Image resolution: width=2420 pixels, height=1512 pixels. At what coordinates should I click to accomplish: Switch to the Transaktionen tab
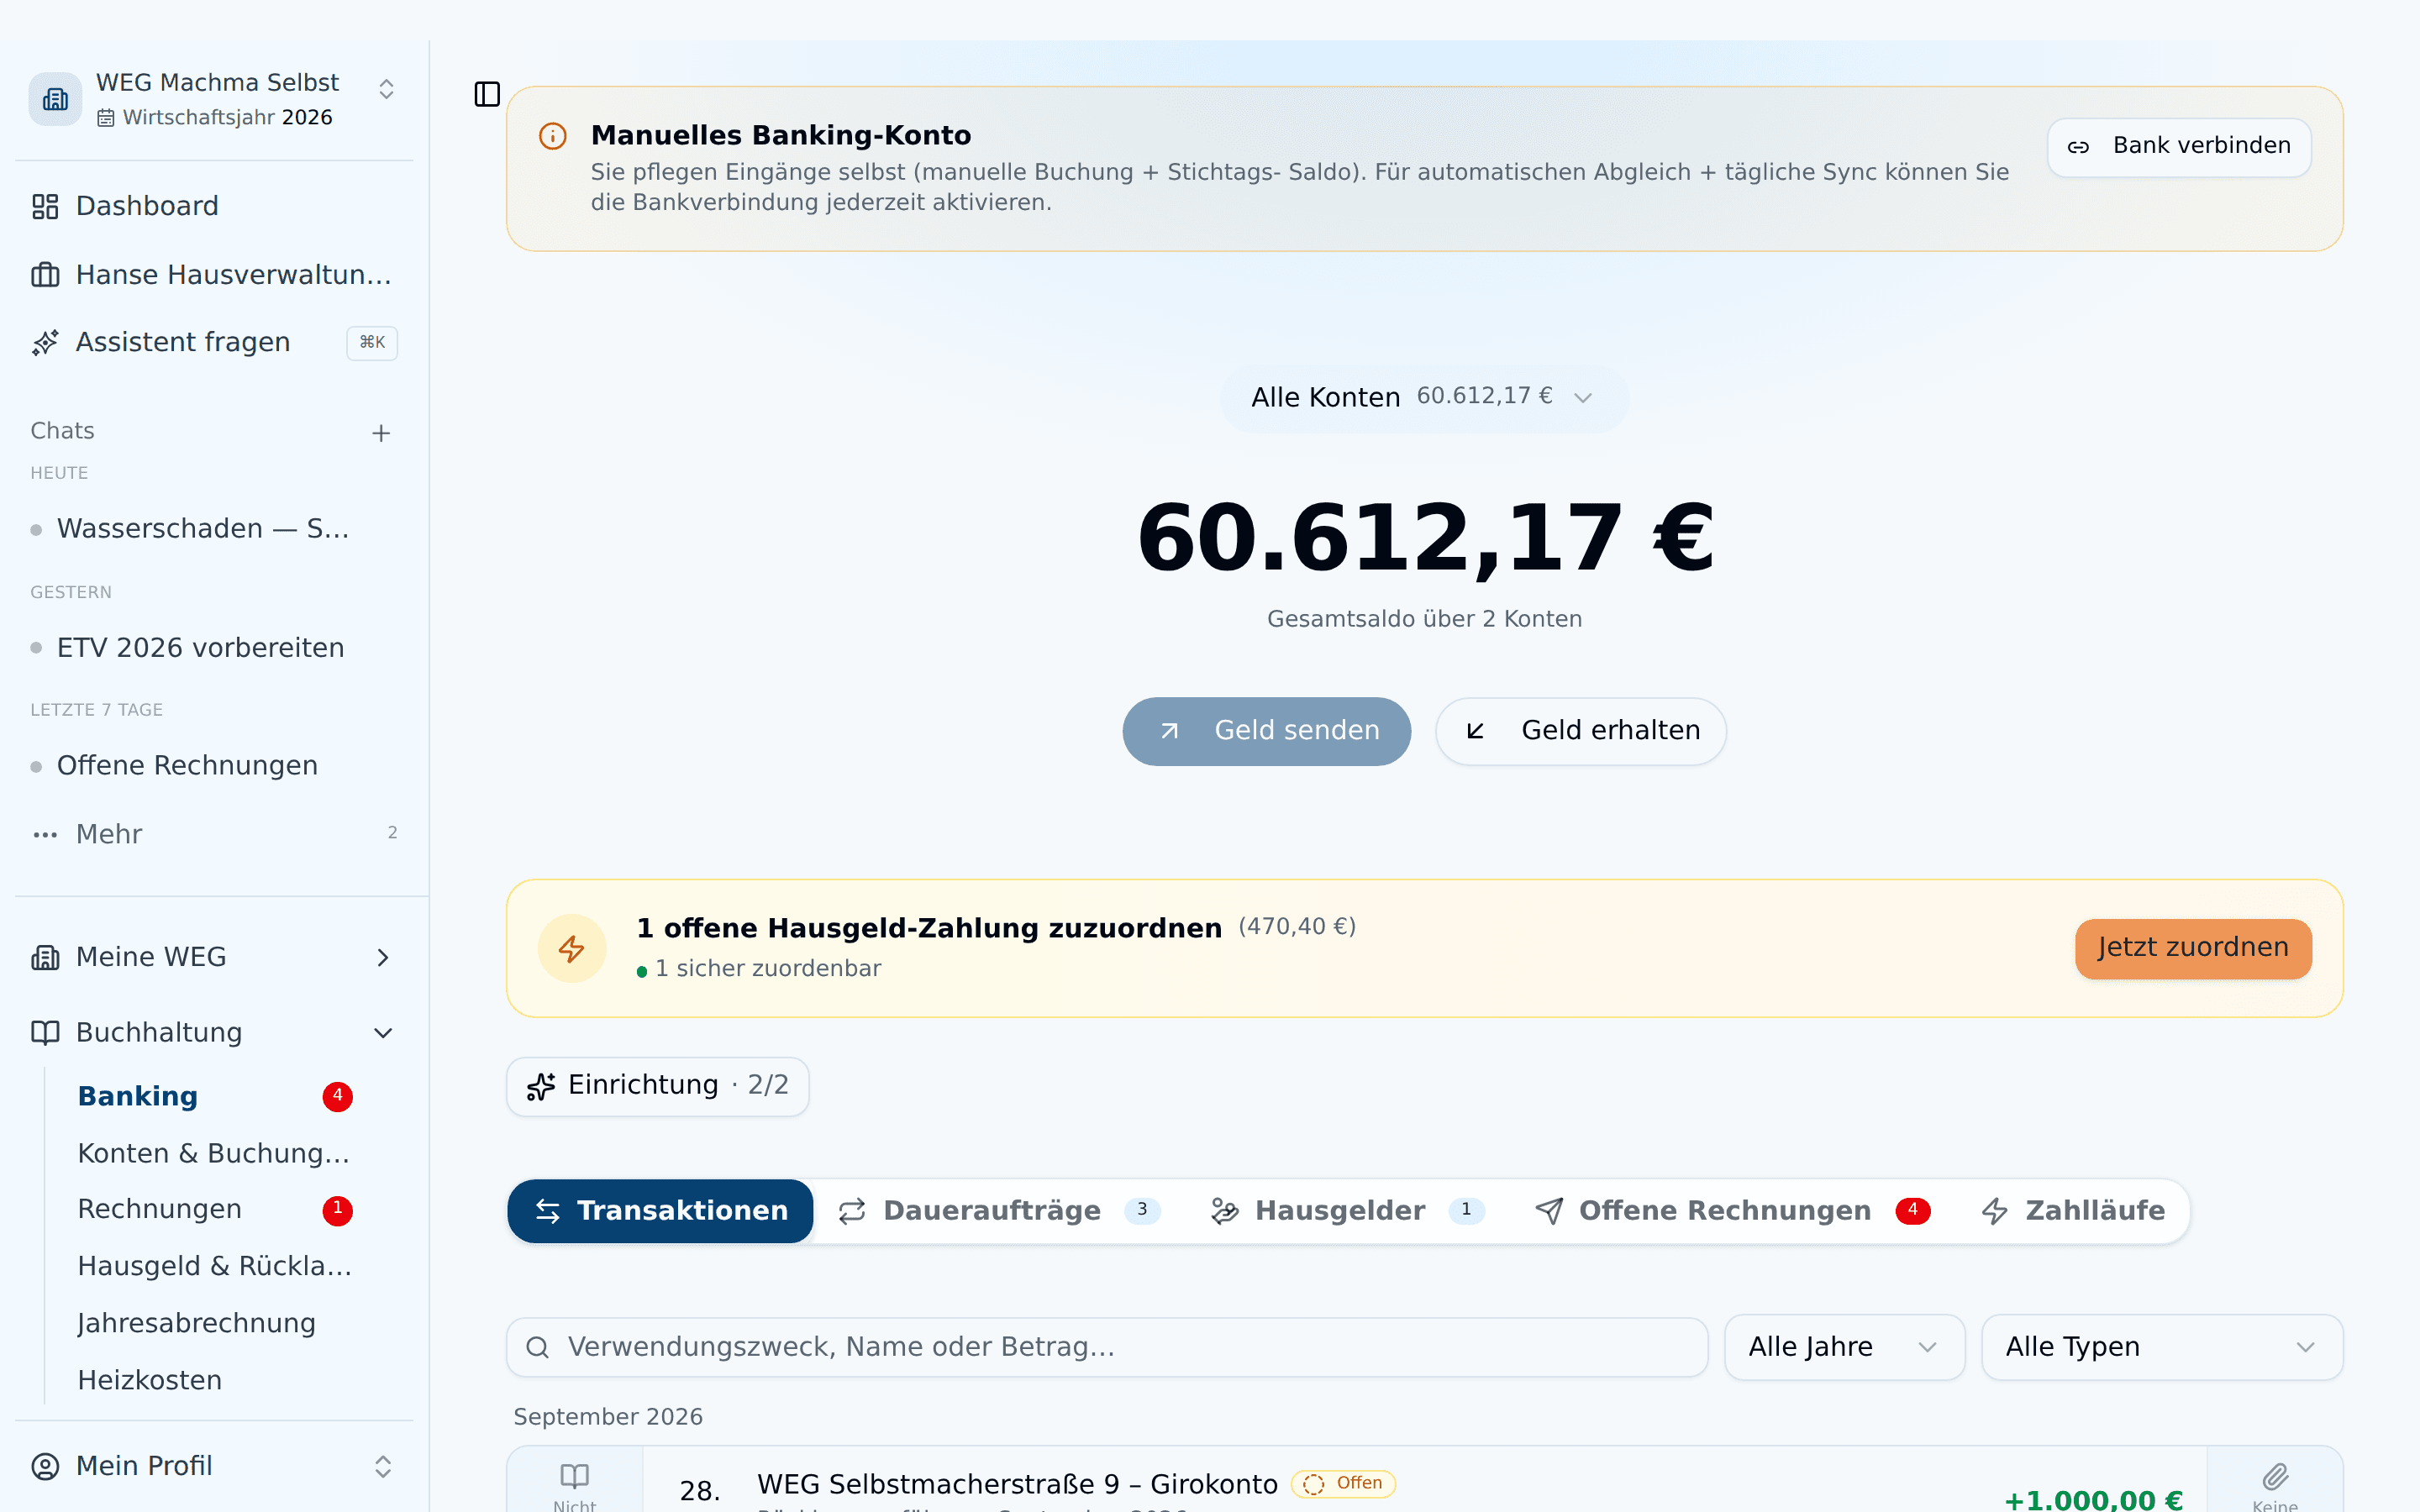coord(660,1211)
